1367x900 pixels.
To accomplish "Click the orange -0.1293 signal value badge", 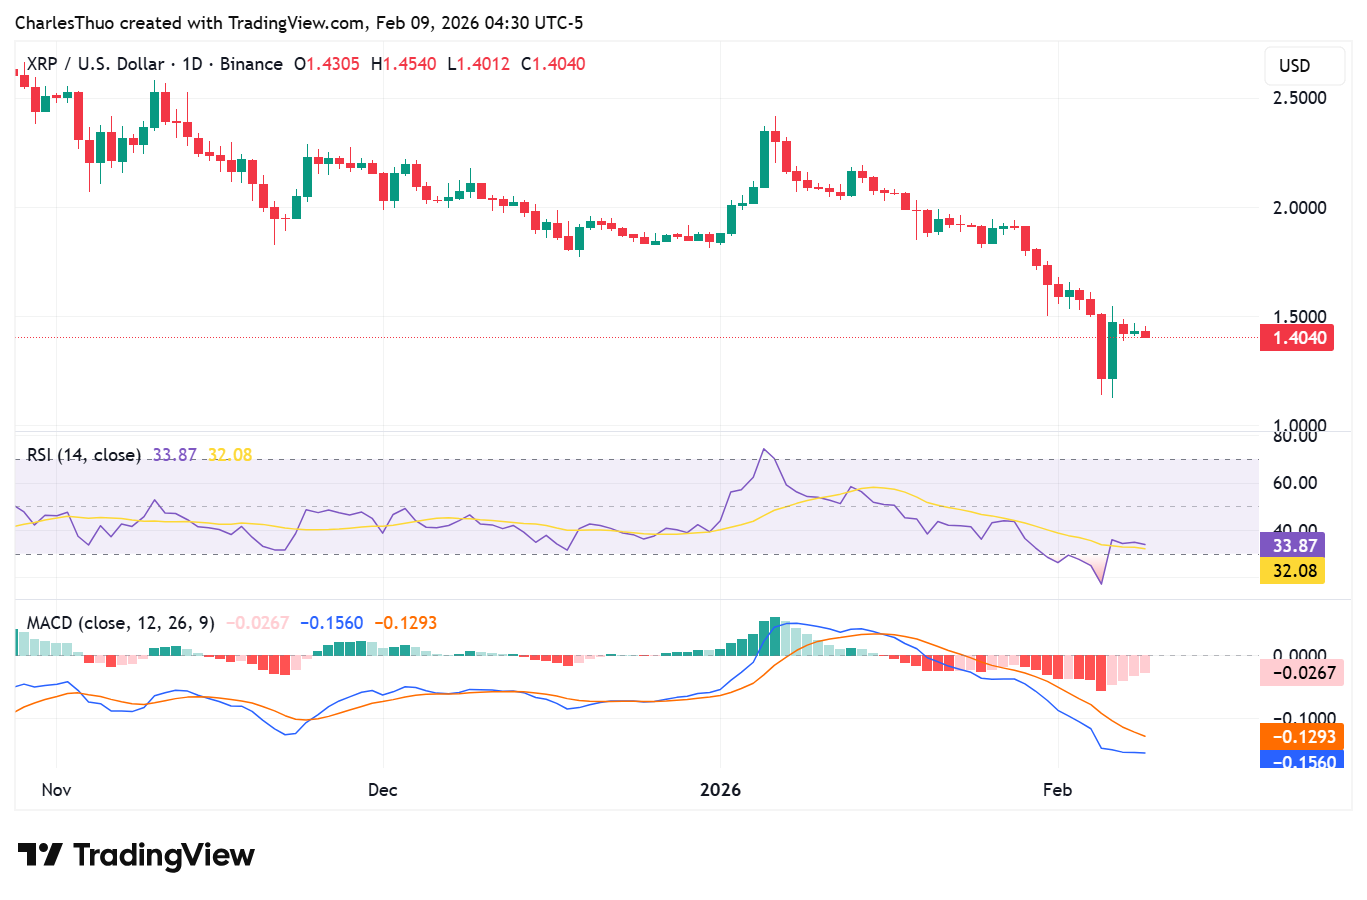I will click(x=1303, y=736).
